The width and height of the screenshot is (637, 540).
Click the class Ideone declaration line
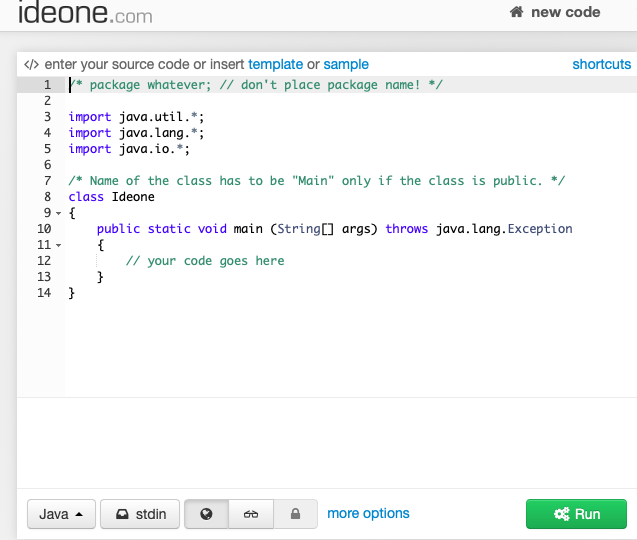[x=100, y=197]
